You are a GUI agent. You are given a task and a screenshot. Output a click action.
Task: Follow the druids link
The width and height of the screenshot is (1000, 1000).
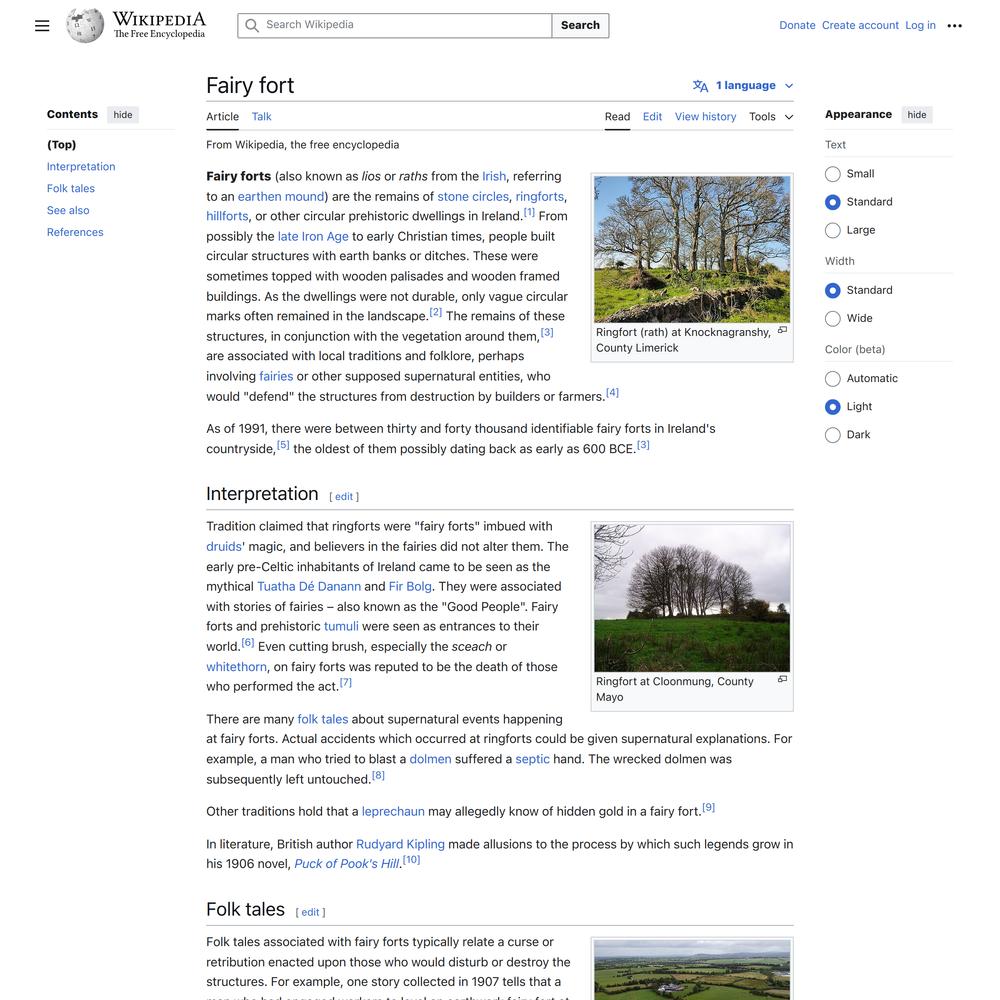click(x=224, y=547)
